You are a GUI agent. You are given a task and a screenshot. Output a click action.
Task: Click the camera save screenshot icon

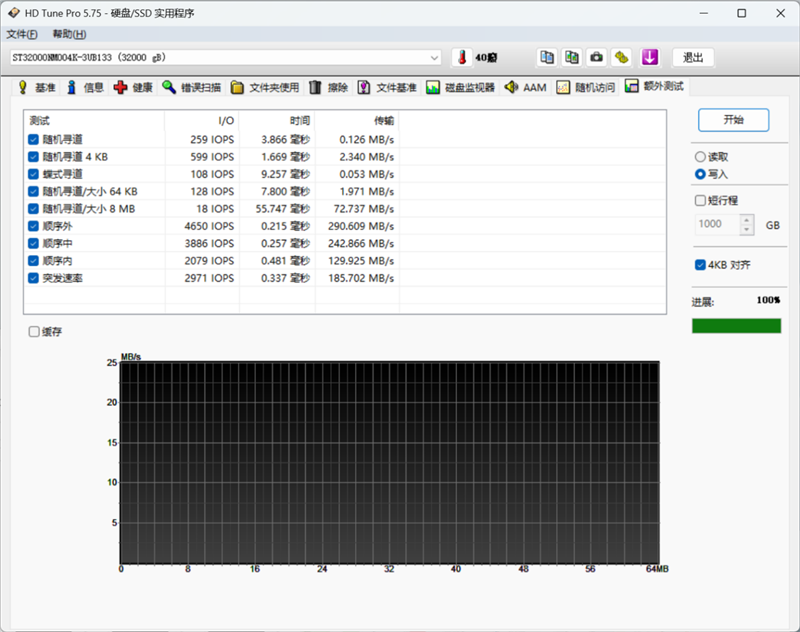597,57
